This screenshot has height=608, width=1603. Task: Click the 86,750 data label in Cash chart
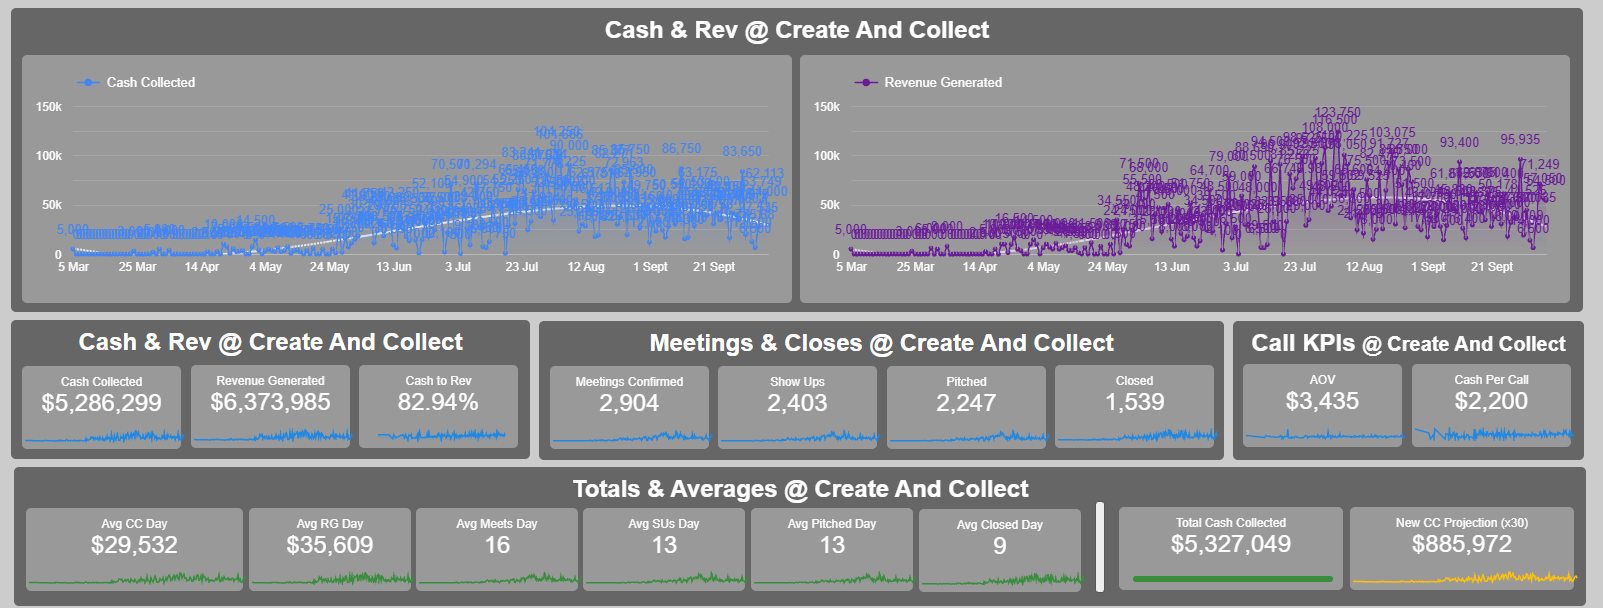pos(681,148)
